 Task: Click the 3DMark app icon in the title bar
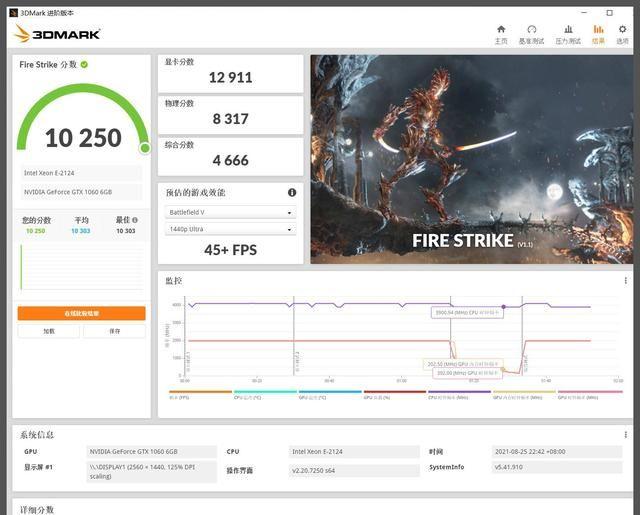click(13, 13)
